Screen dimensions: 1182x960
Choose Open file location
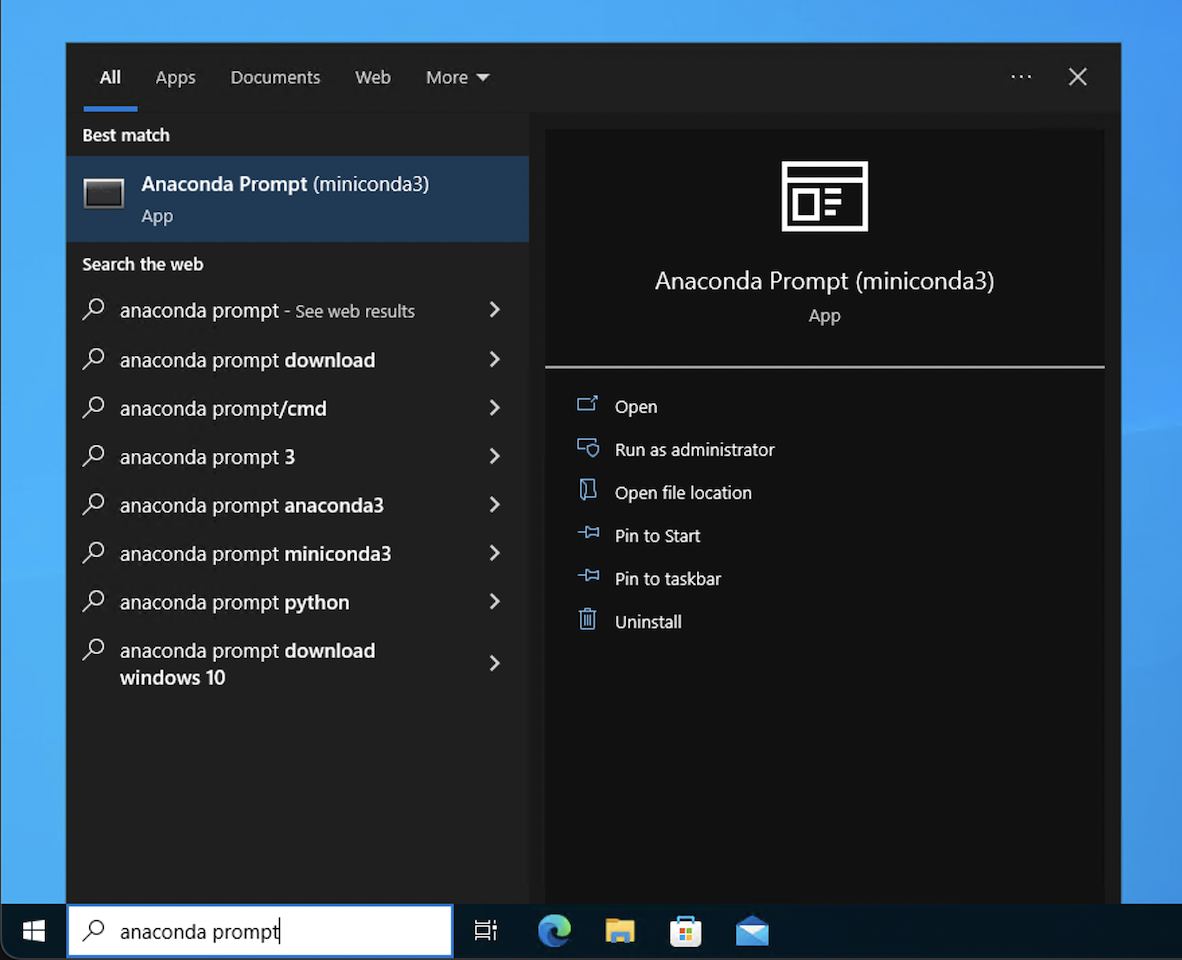pos(683,493)
